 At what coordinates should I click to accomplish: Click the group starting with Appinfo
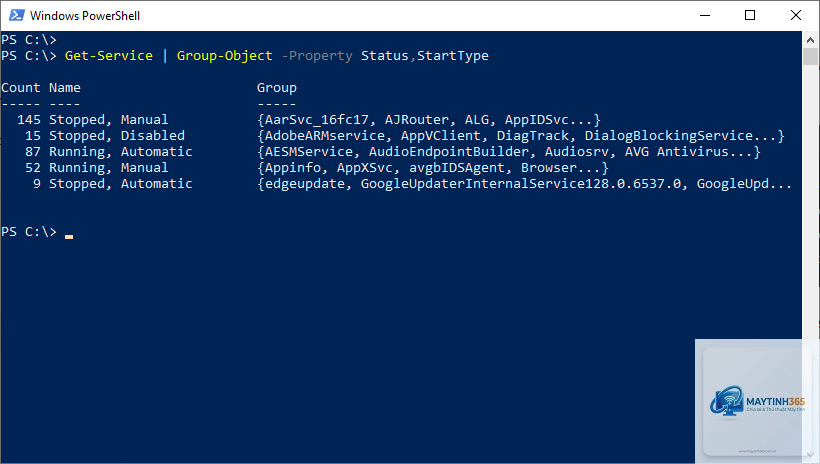click(x=433, y=168)
